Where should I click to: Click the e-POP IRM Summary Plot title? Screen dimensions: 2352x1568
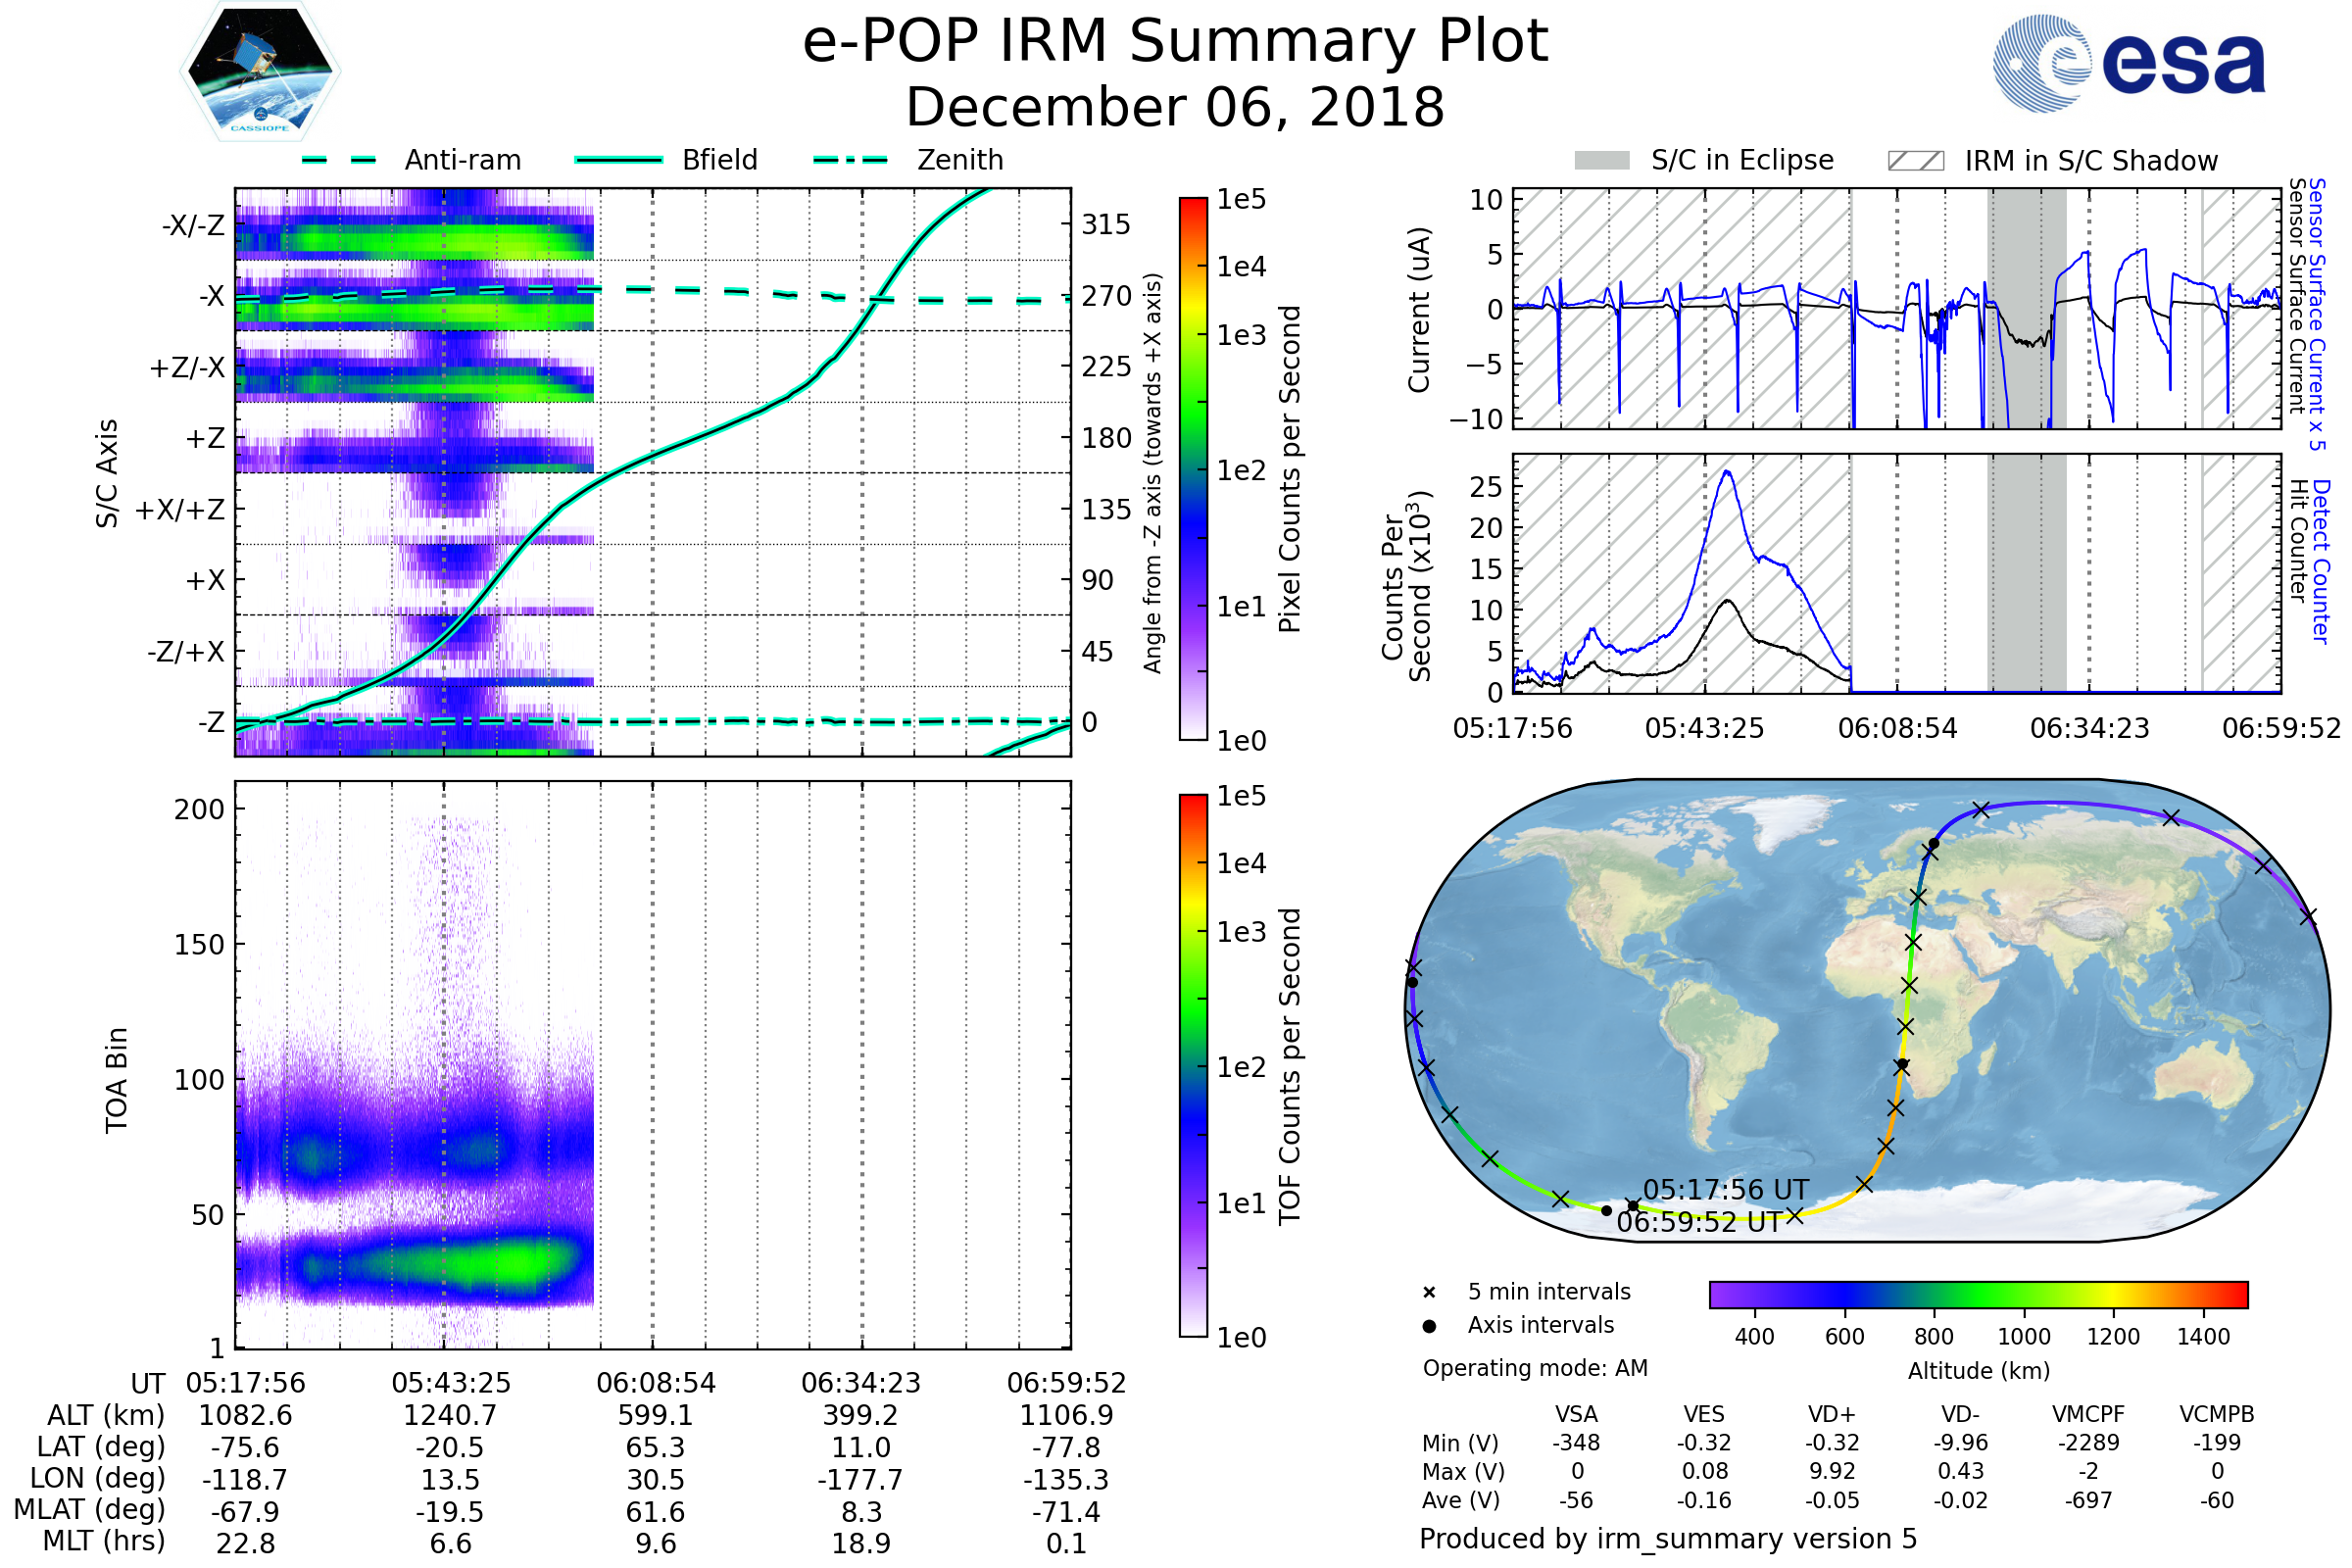pyautogui.click(x=1175, y=42)
